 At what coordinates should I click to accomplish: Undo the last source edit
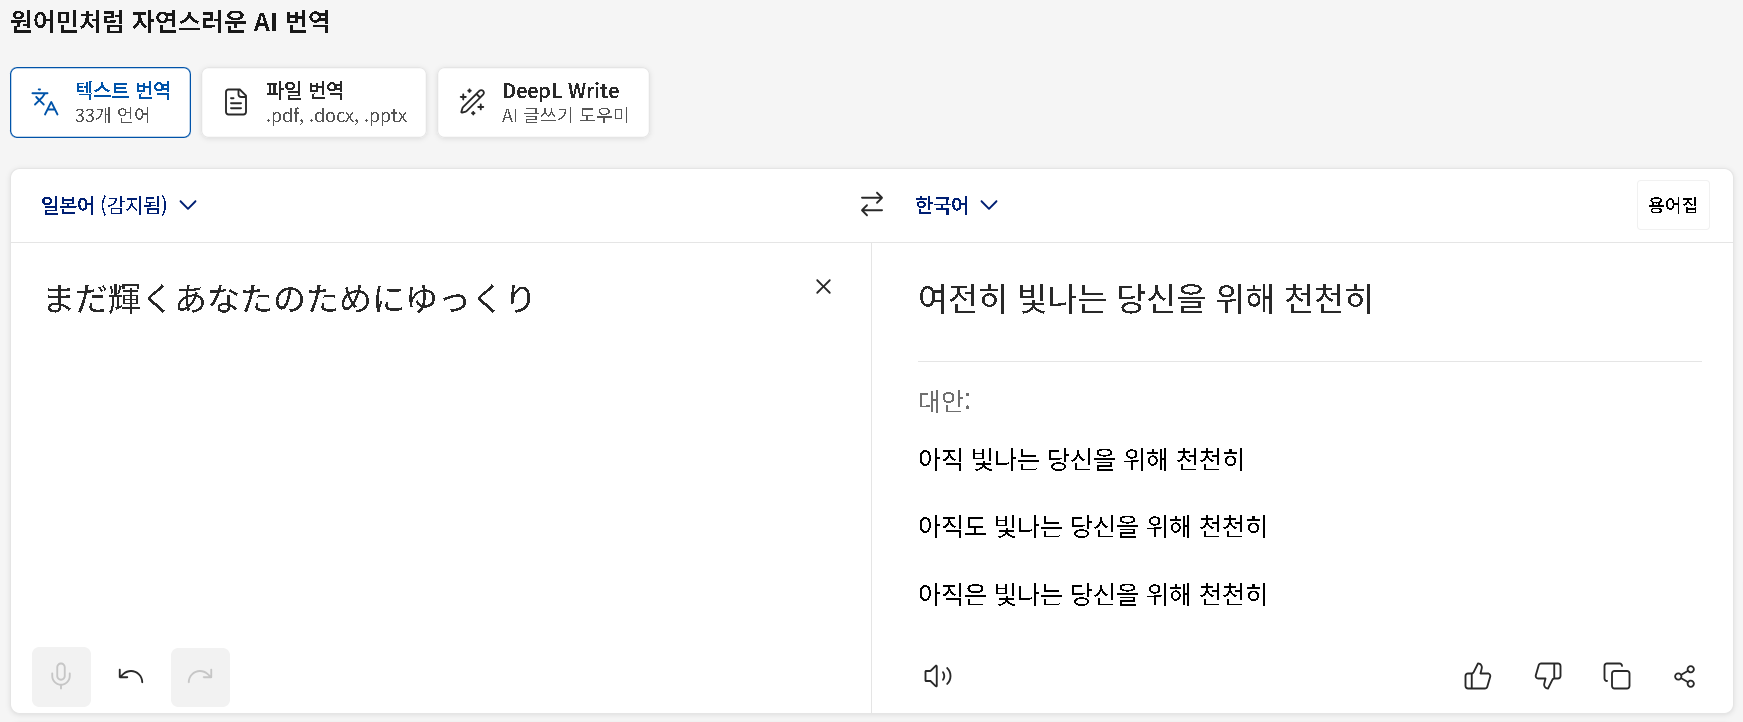(131, 677)
